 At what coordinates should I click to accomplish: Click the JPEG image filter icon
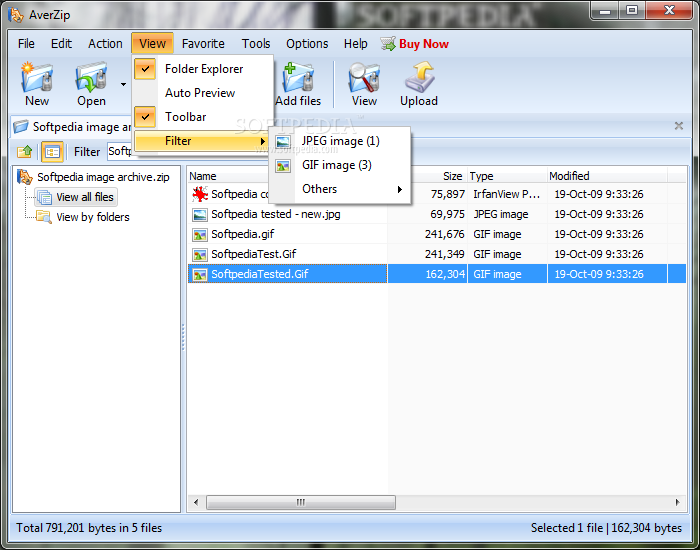click(283, 142)
